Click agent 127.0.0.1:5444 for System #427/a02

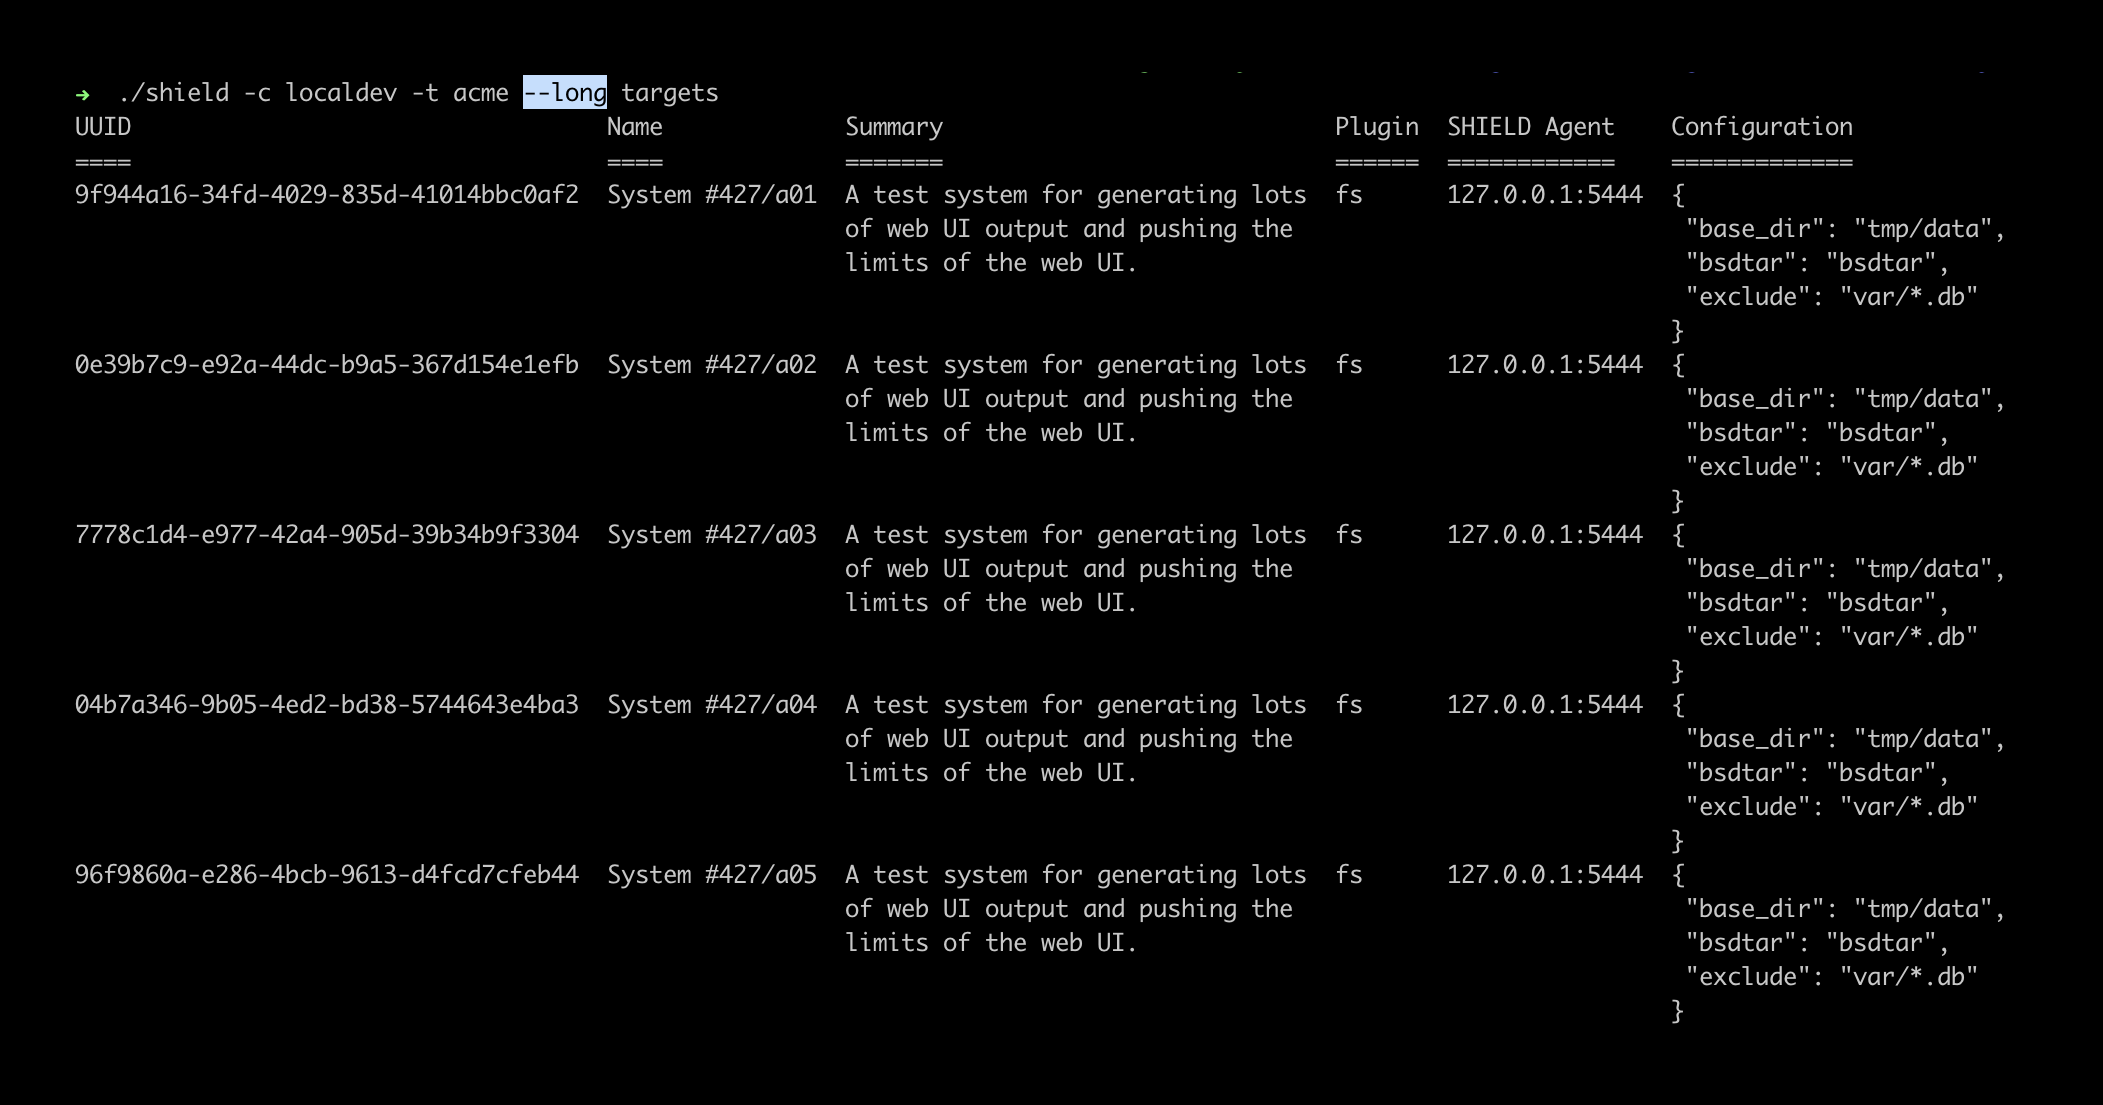[x=1545, y=365]
